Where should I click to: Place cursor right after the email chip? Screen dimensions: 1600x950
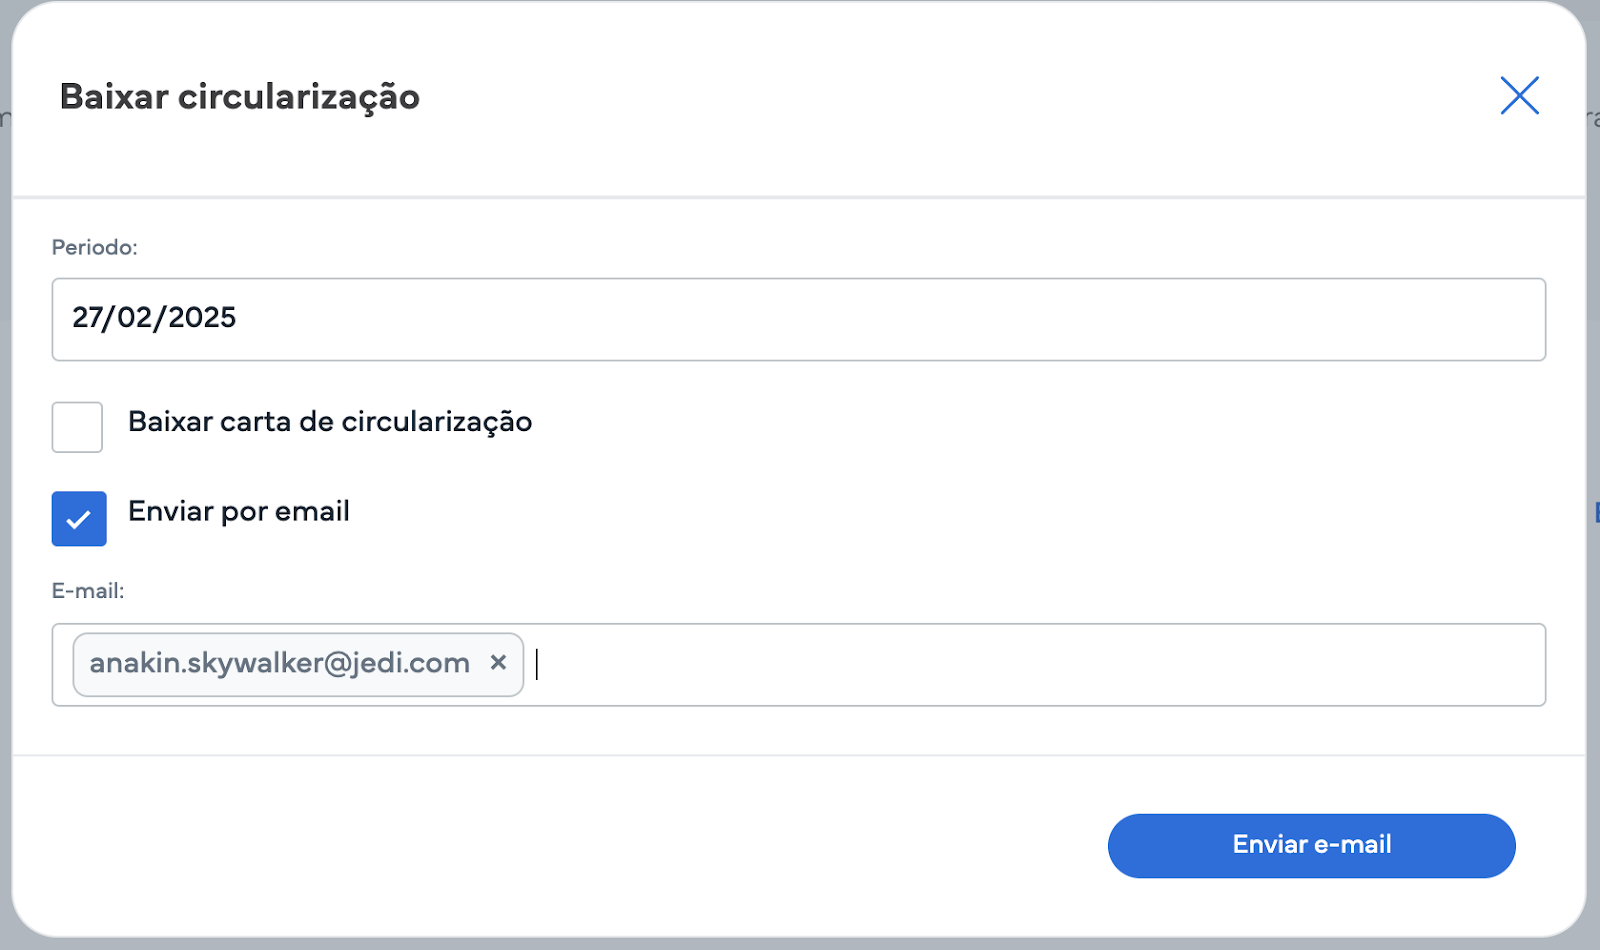coord(537,664)
